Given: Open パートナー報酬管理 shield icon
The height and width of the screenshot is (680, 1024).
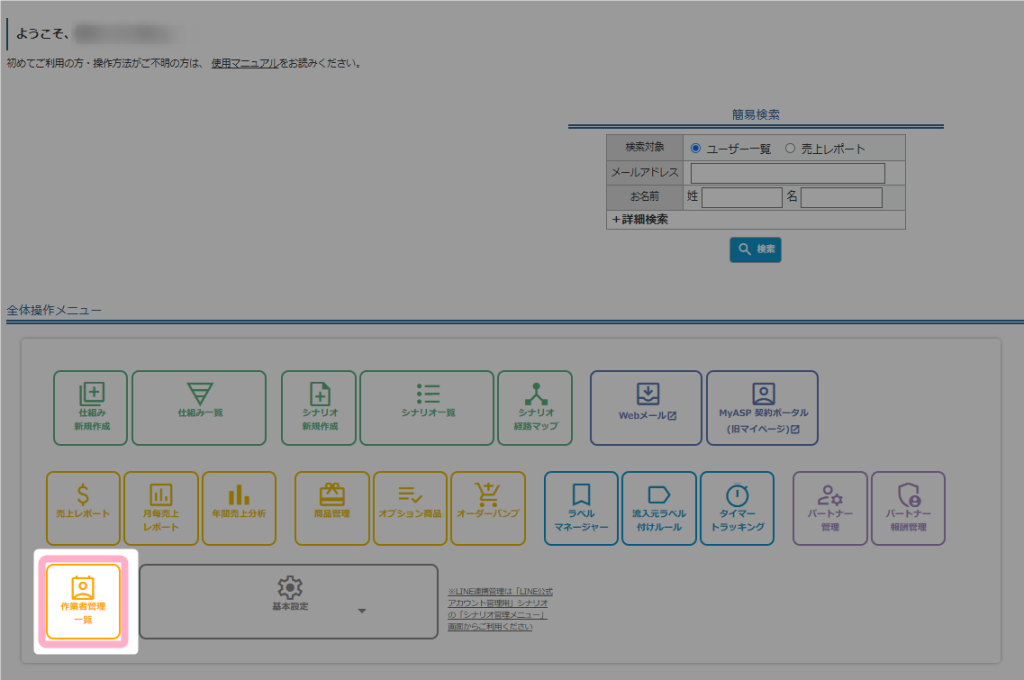Looking at the screenshot, I should (x=908, y=508).
